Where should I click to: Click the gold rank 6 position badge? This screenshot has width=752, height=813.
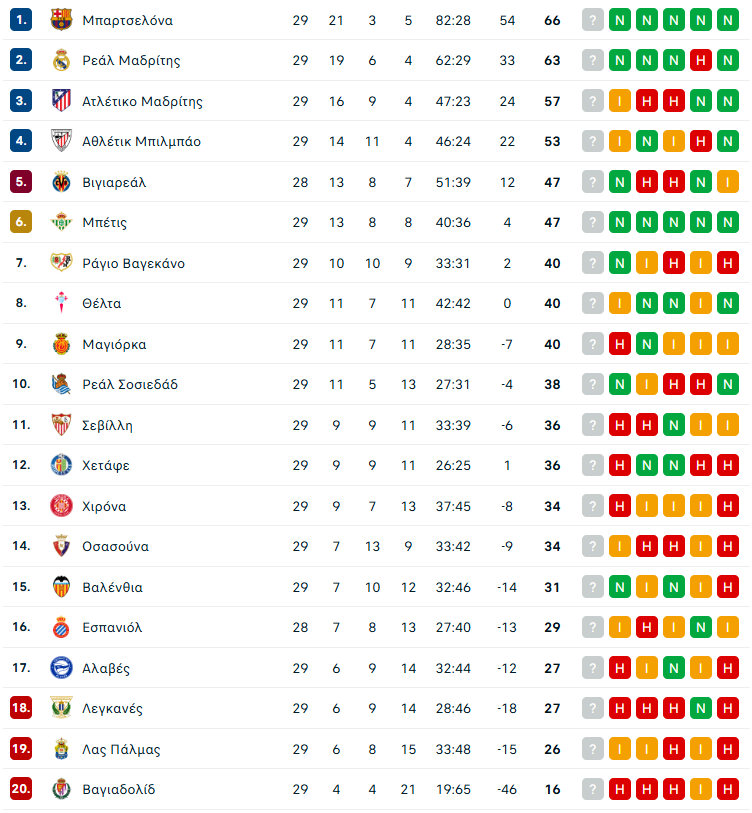21,222
